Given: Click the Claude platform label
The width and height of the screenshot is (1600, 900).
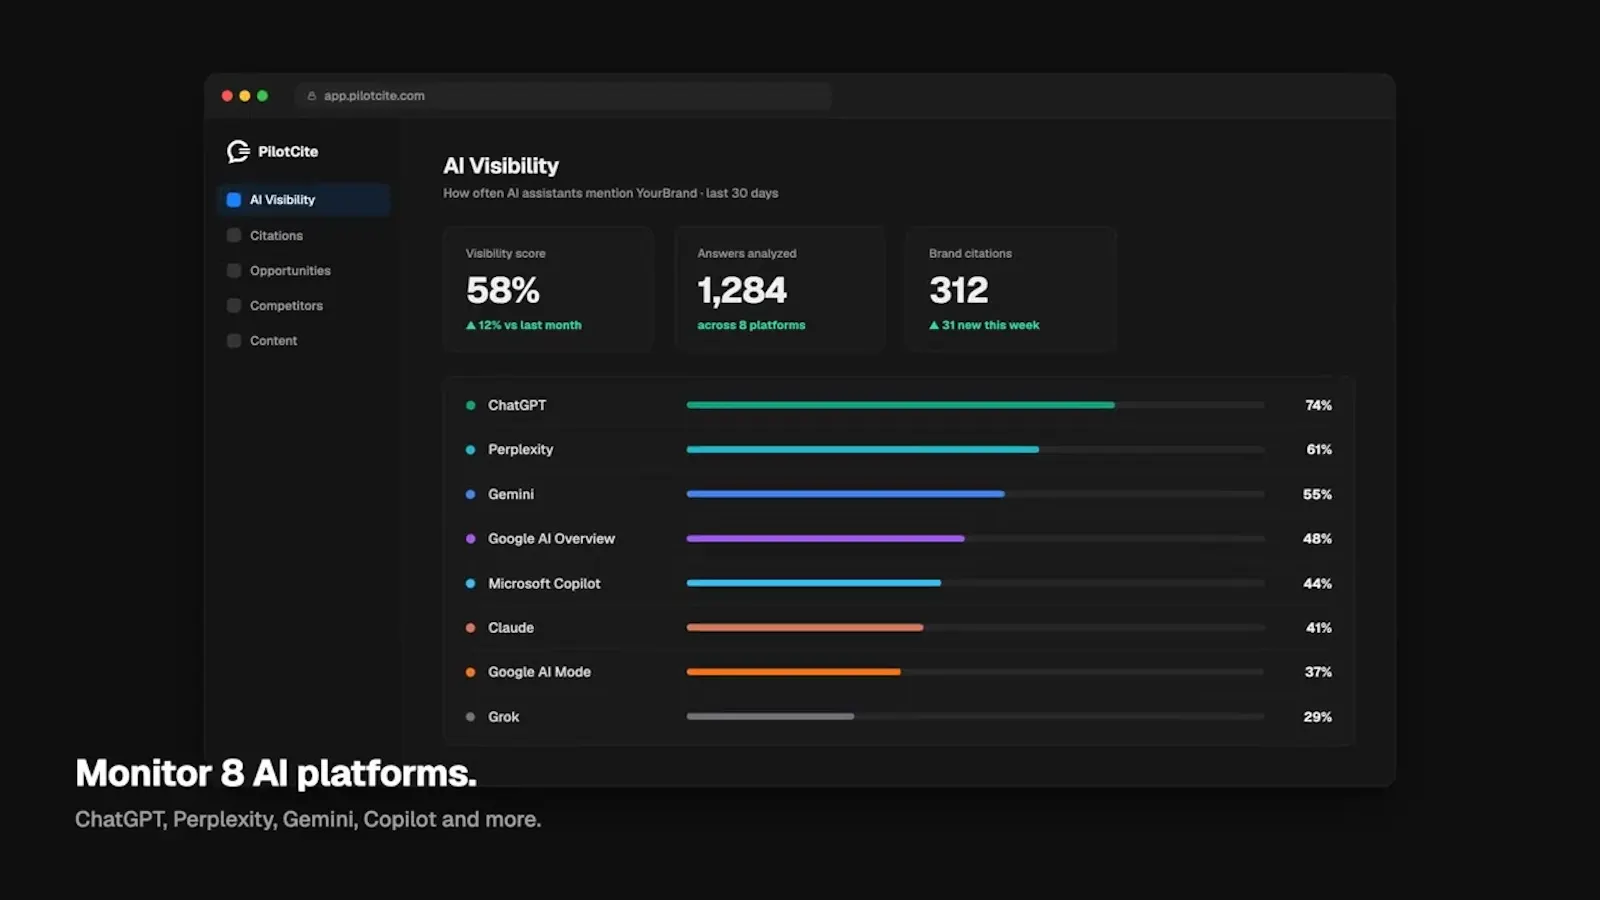Looking at the screenshot, I should click(511, 628).
